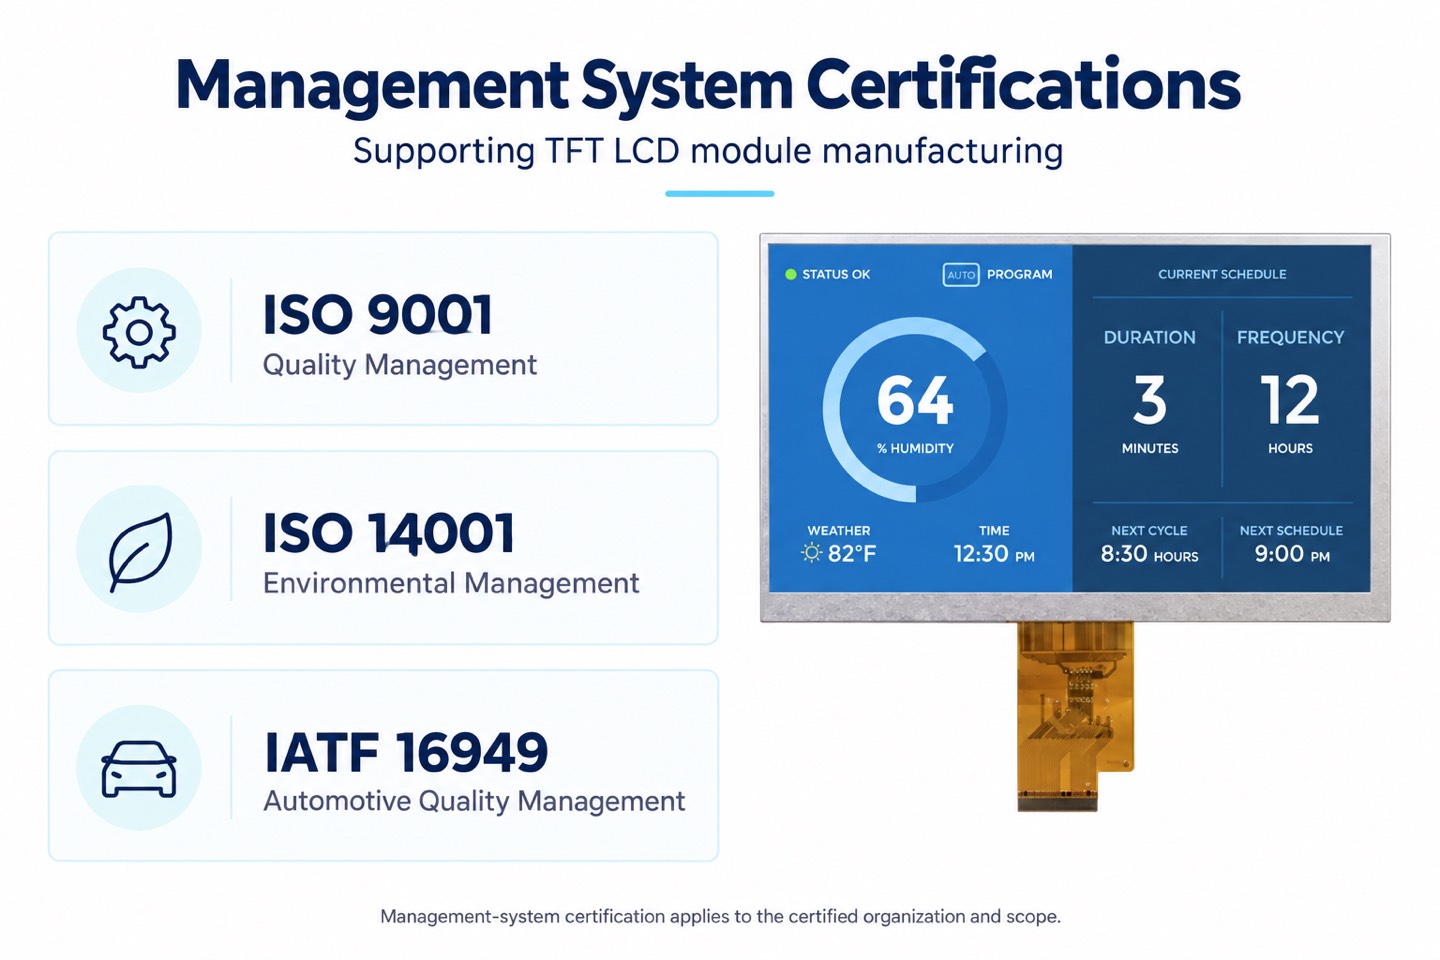Click 'Supporting TFT LCD module manufacturing' subtitle
The width and height of the screenshot is (1440, 960).
click(x=708, y=151)
